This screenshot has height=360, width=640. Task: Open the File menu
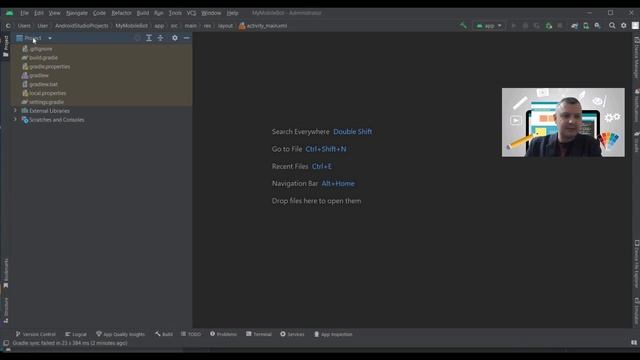pos(24,13)
